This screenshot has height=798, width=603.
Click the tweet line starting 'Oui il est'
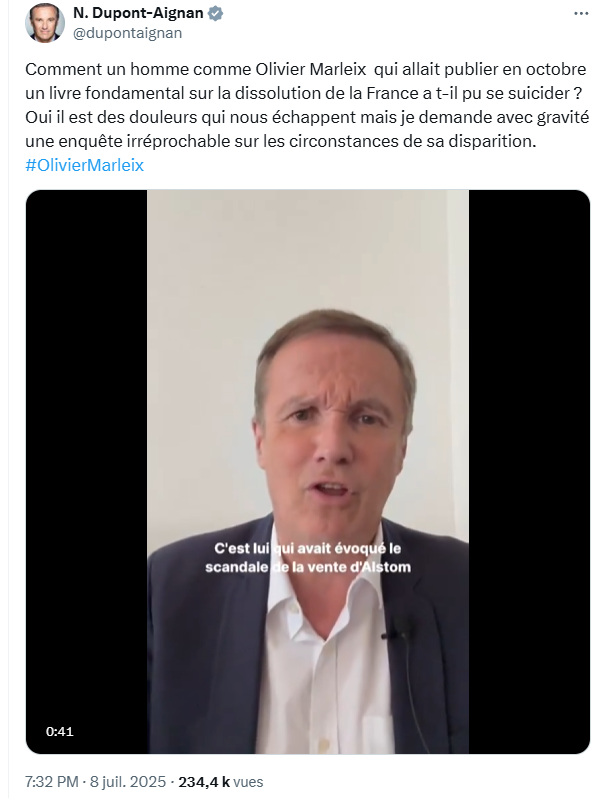point(307,117)
